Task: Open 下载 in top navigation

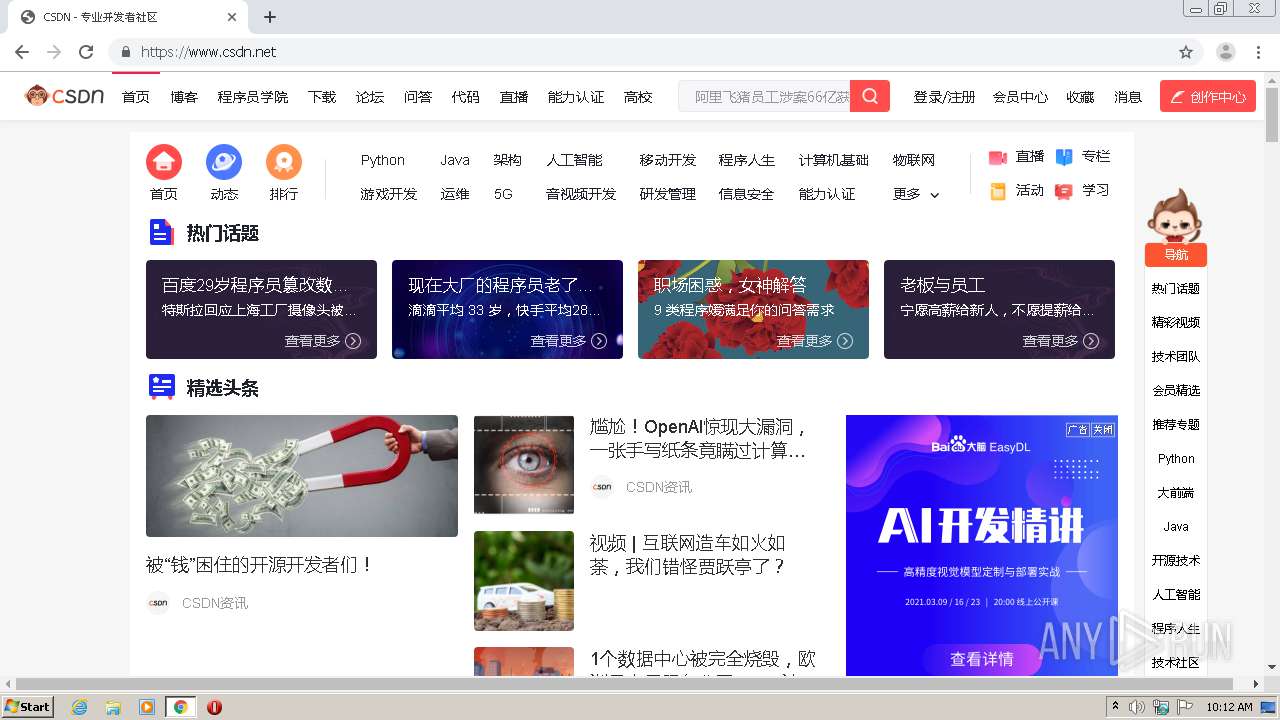Action: point(322,97)
